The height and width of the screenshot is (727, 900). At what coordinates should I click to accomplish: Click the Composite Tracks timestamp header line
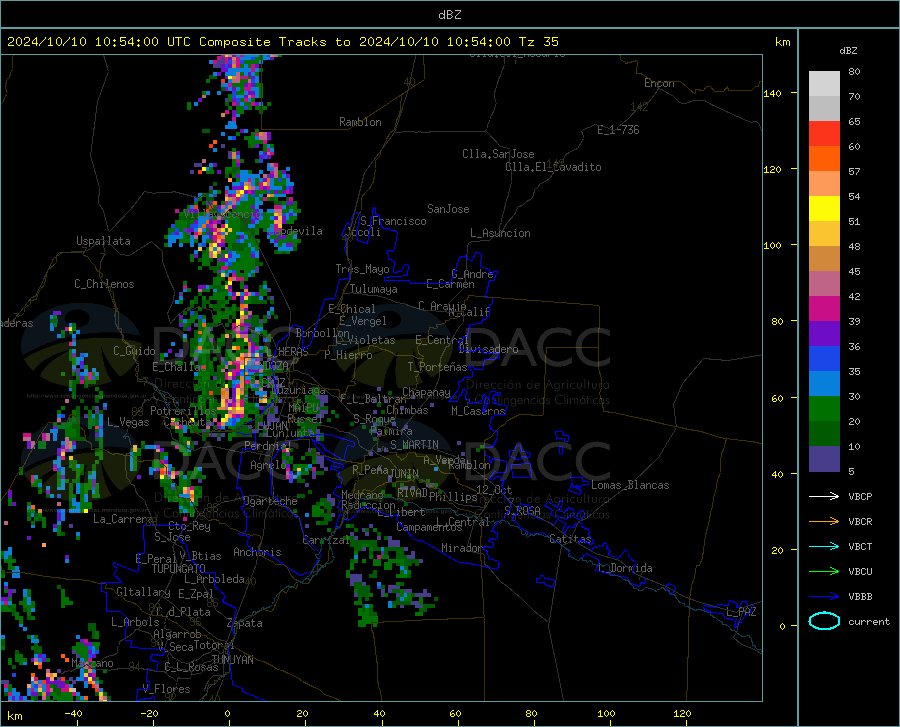click(x=282, y=42)
